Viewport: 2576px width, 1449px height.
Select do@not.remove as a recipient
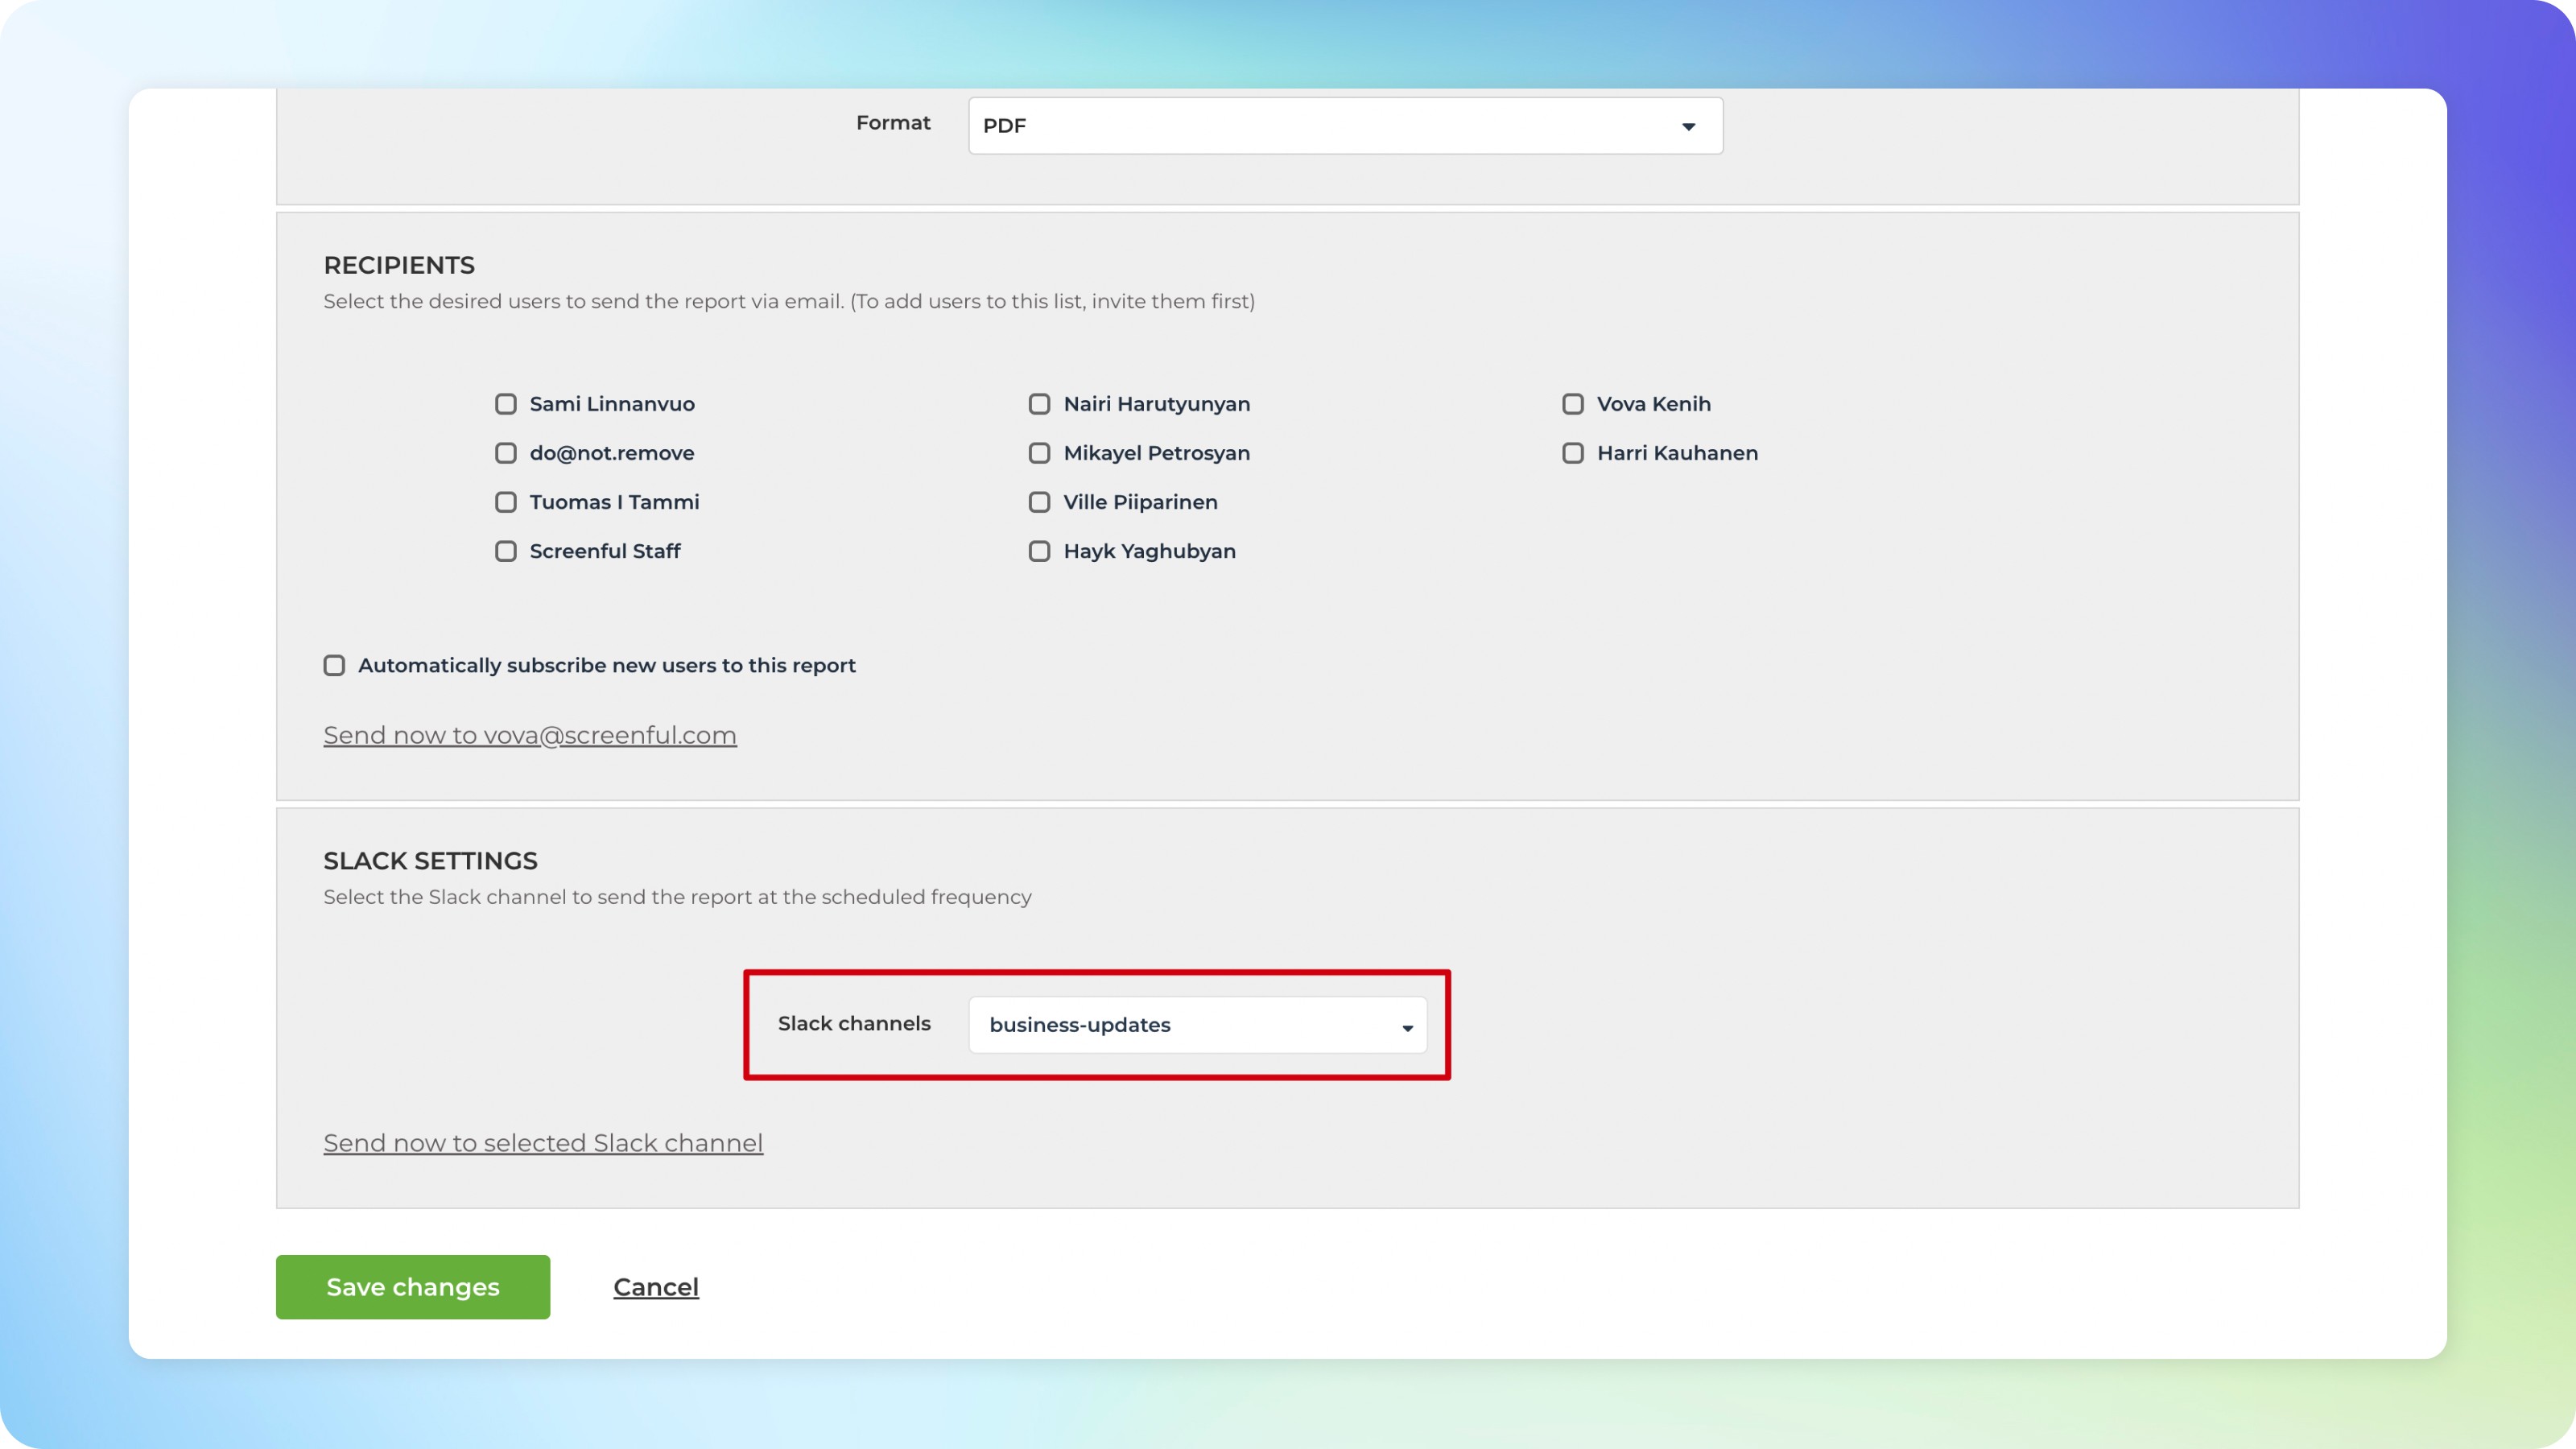(x=506, y=453)
